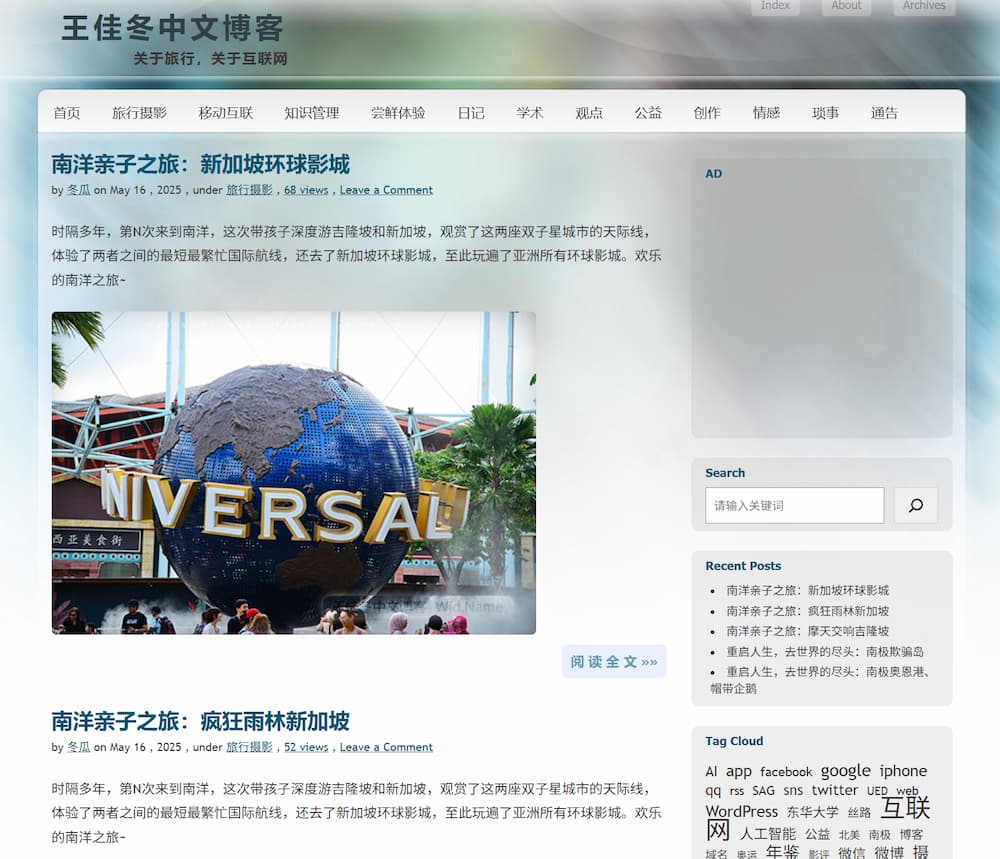
Task: Open the 移动互联 menu category
Action: 225,113
